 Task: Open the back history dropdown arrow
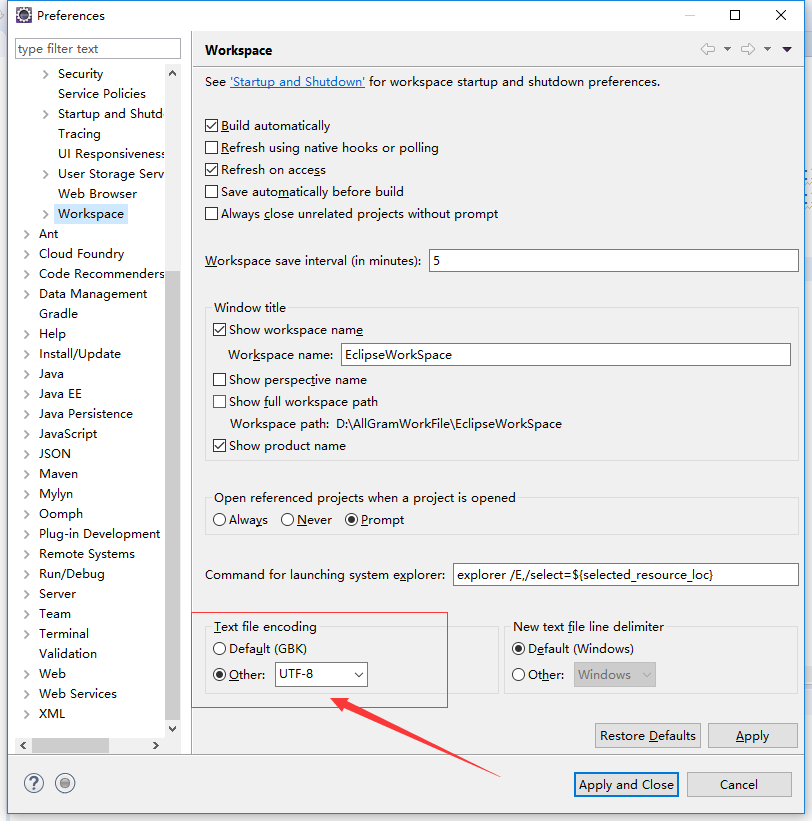point(727,49)
